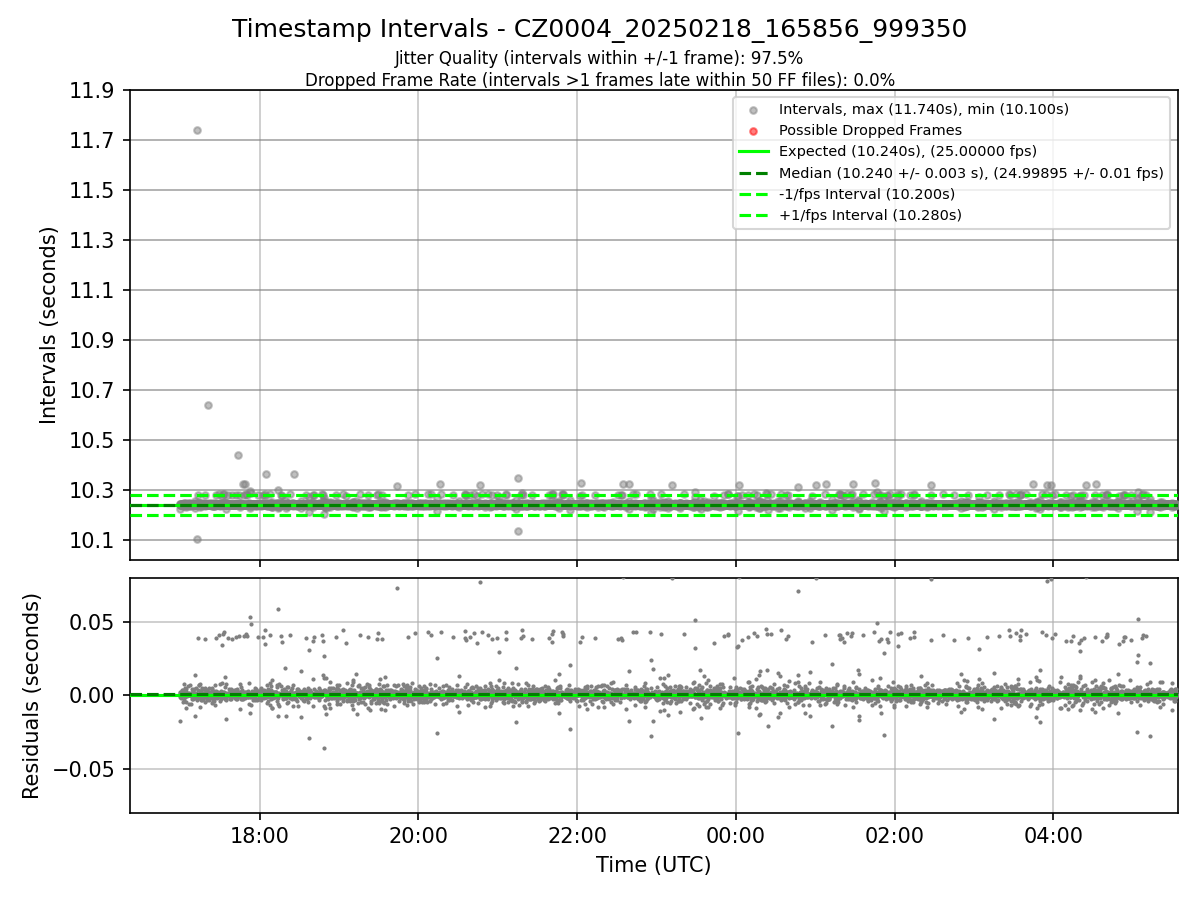Click the plot title 'Timestamp Intervals - CZ0004_20250218_165856_999350'
This screenshot has width=1200, height=900.
tap(599, 29)
